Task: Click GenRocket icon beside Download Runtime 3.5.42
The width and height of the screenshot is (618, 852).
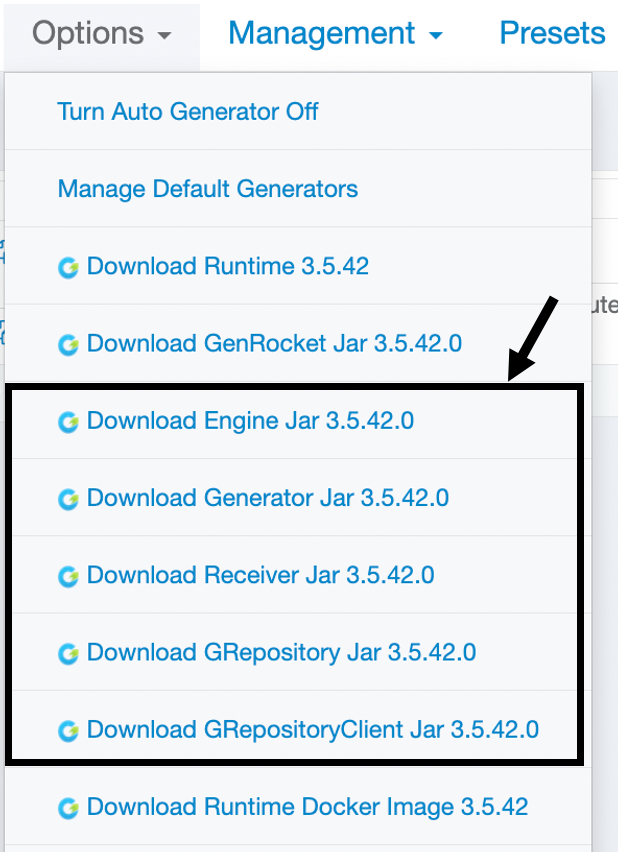Action: [68, 268]
